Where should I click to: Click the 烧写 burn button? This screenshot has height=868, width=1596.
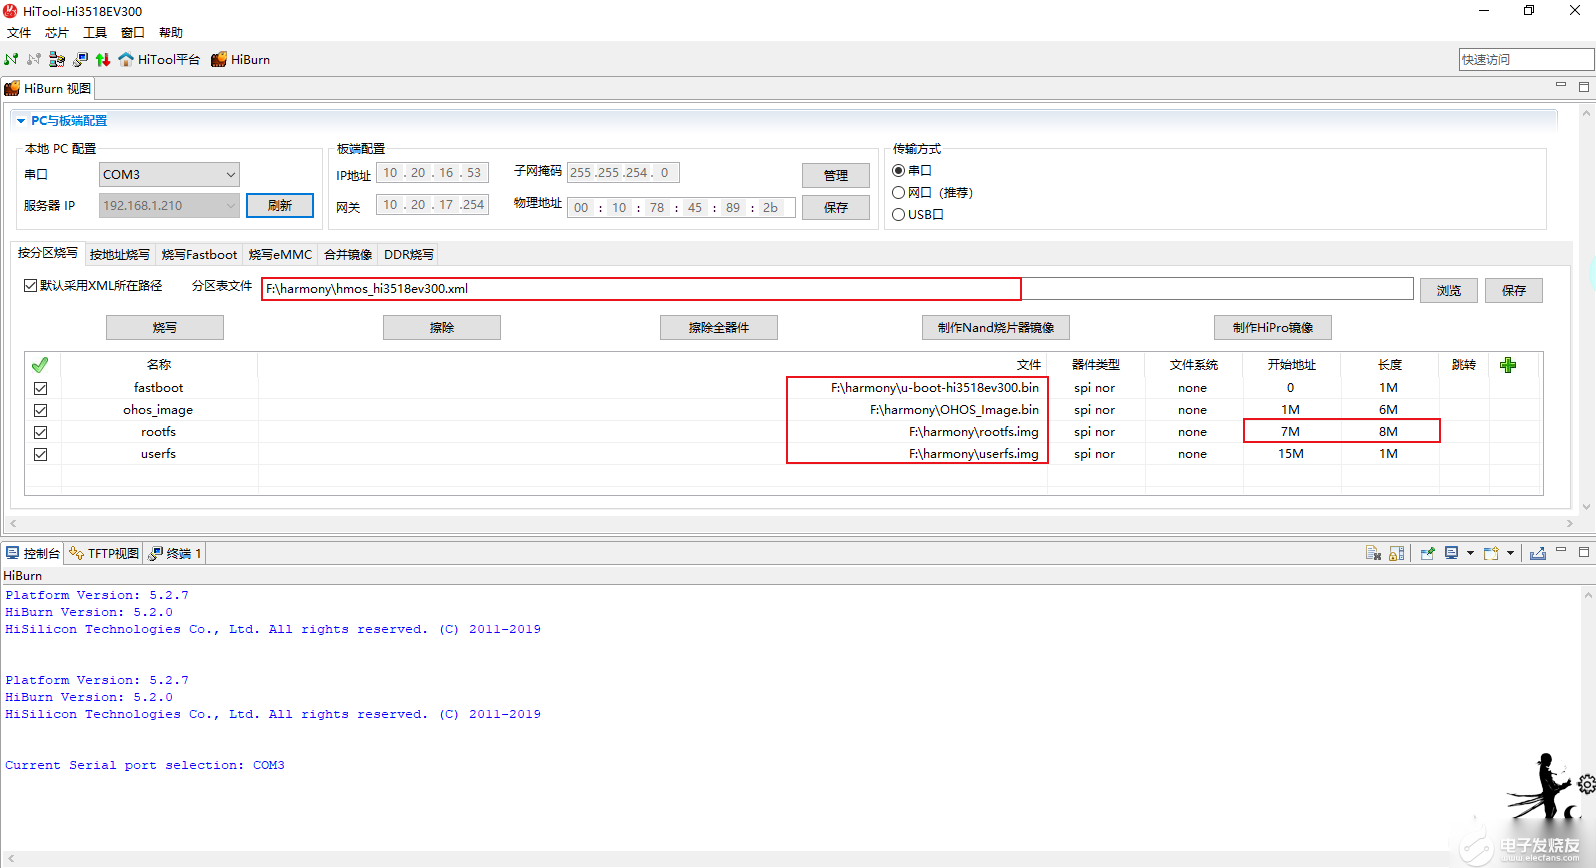point(165,328)
